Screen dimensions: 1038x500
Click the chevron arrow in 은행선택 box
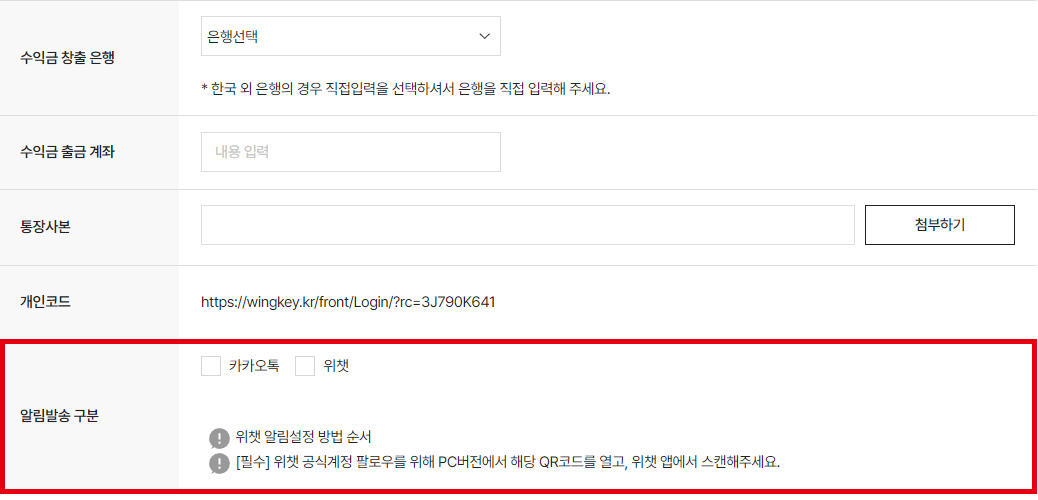point(485,36)
